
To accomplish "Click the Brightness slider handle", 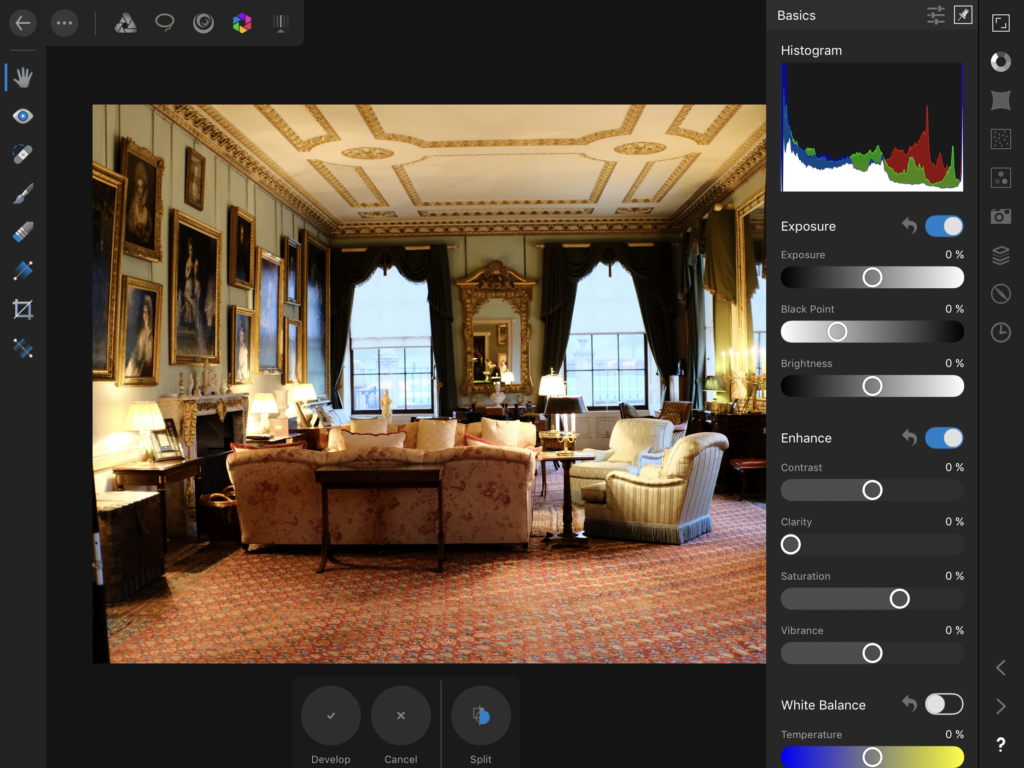I will (x=872, y=386).
